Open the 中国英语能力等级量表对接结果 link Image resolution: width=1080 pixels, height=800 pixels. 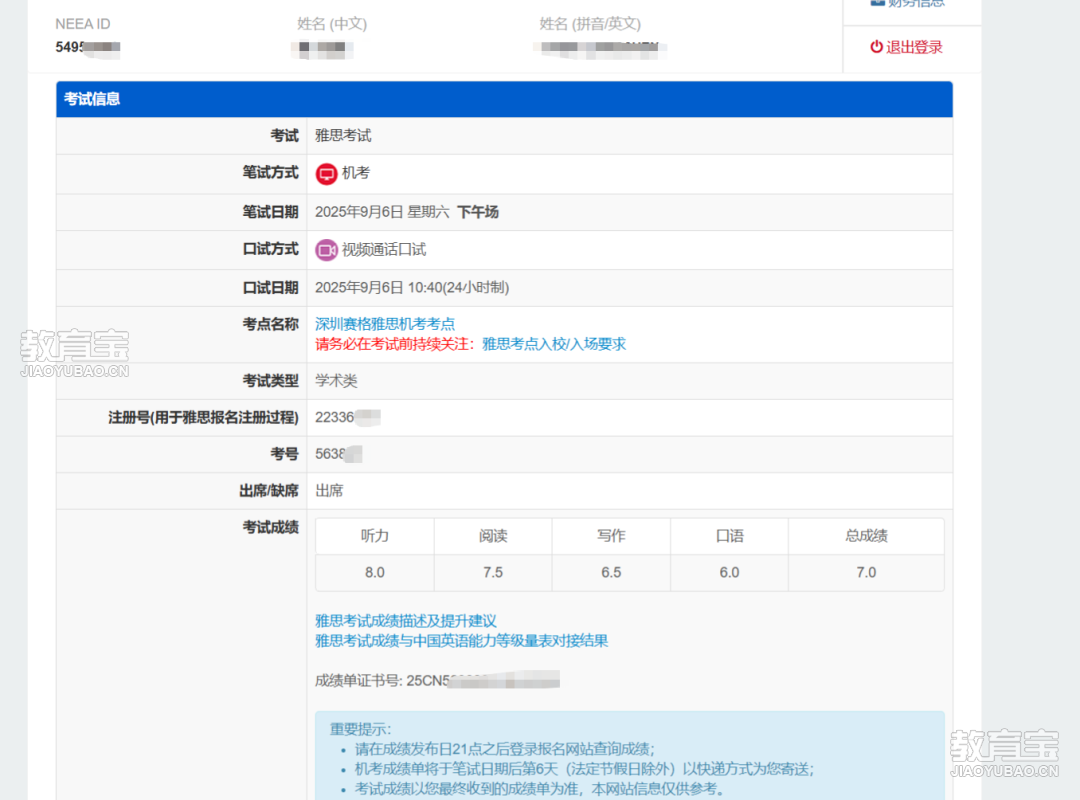coord(461,641)
